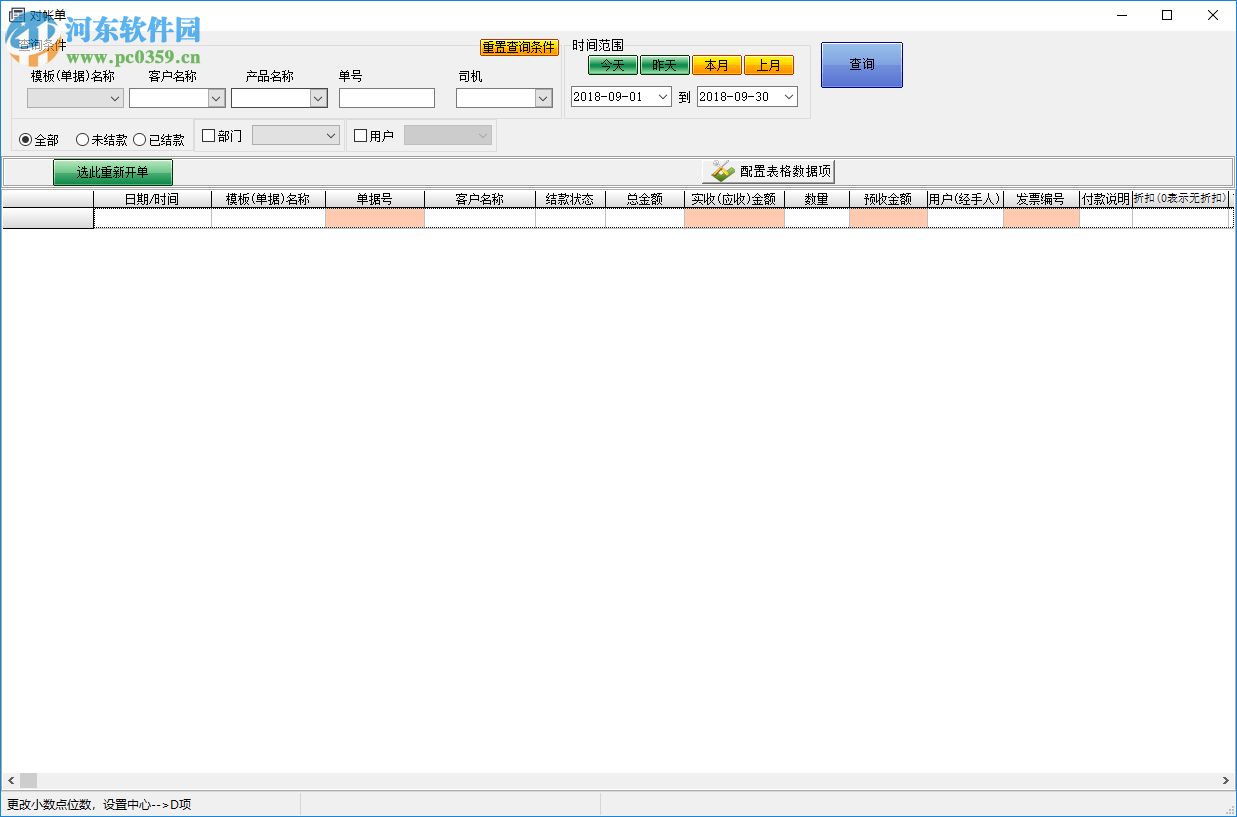Open the end date 2018-09-30 picker

(788, 97)
